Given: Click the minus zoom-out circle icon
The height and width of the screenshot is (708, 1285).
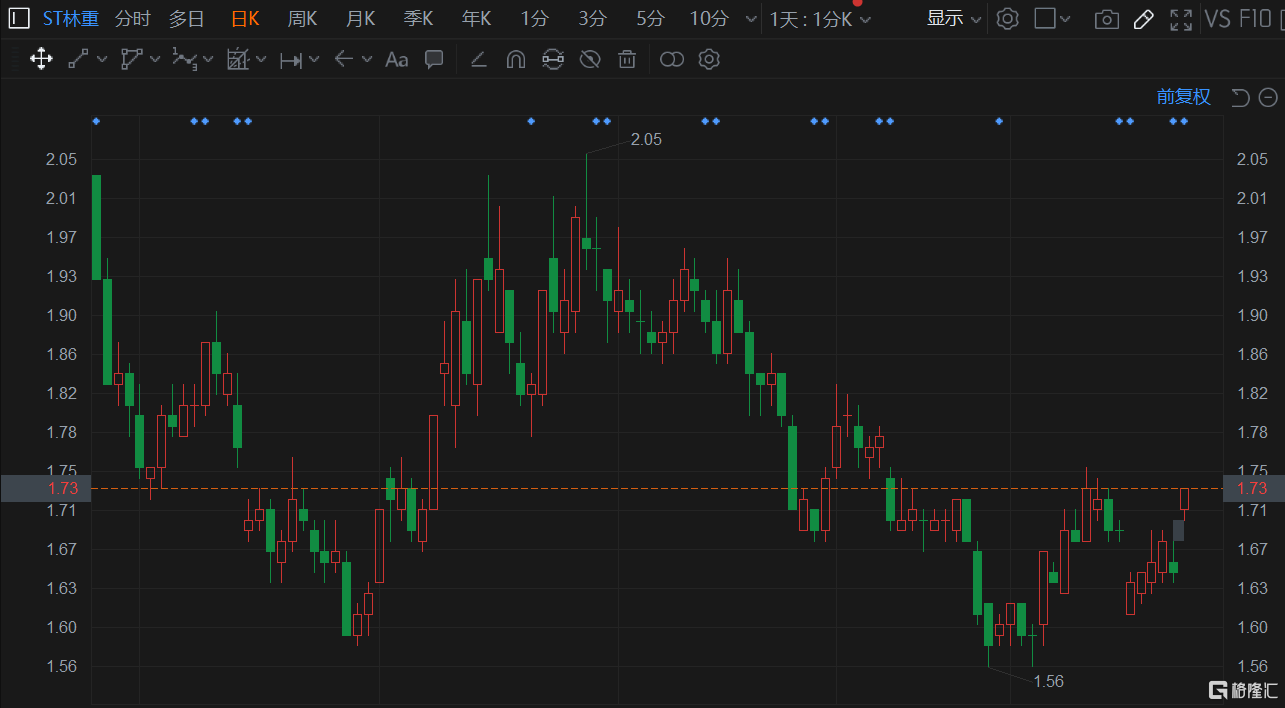Looking at the screenshot, I should click(1268, 97).
